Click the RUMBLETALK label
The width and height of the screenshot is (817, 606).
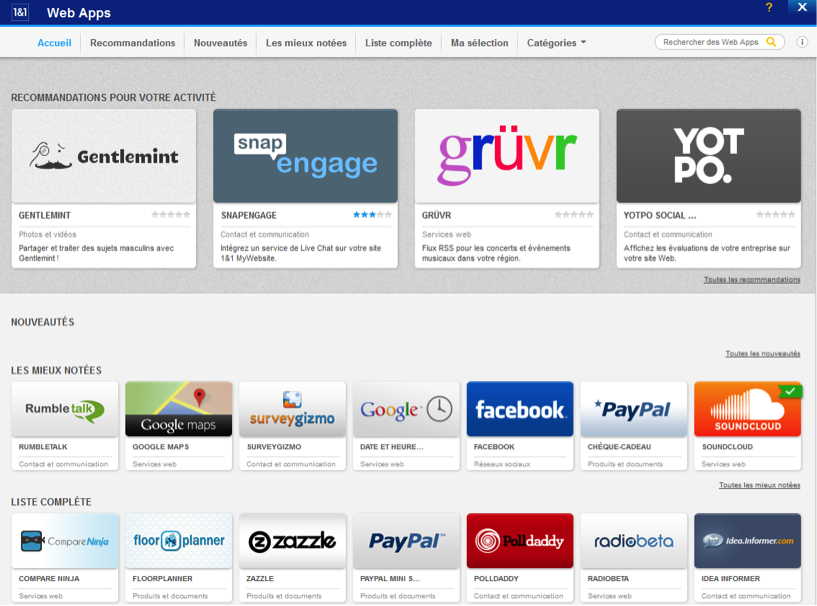(x=43, y=447)
